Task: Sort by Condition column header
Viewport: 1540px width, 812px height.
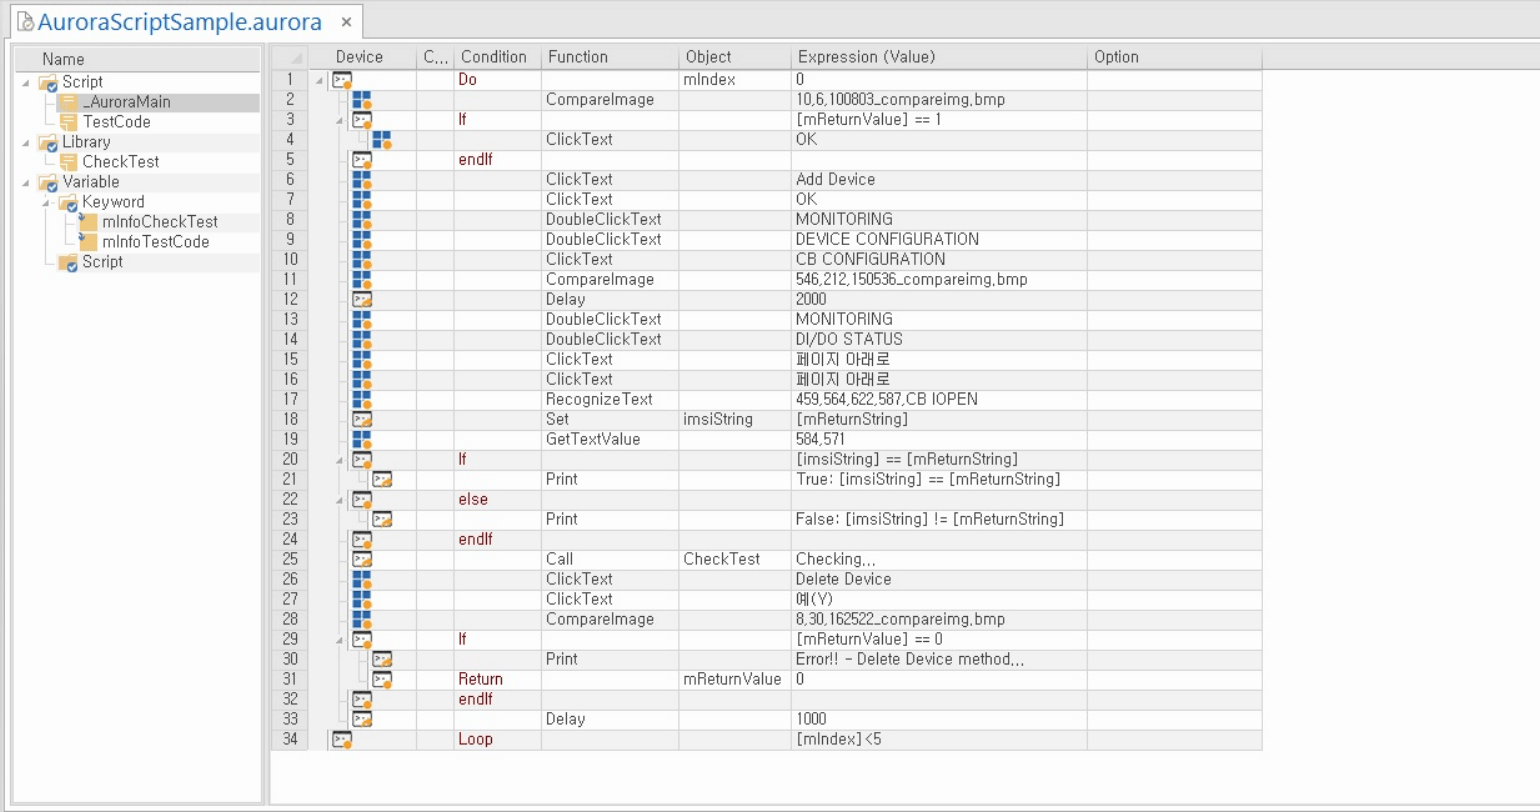Action: click(x=497, y=57)
